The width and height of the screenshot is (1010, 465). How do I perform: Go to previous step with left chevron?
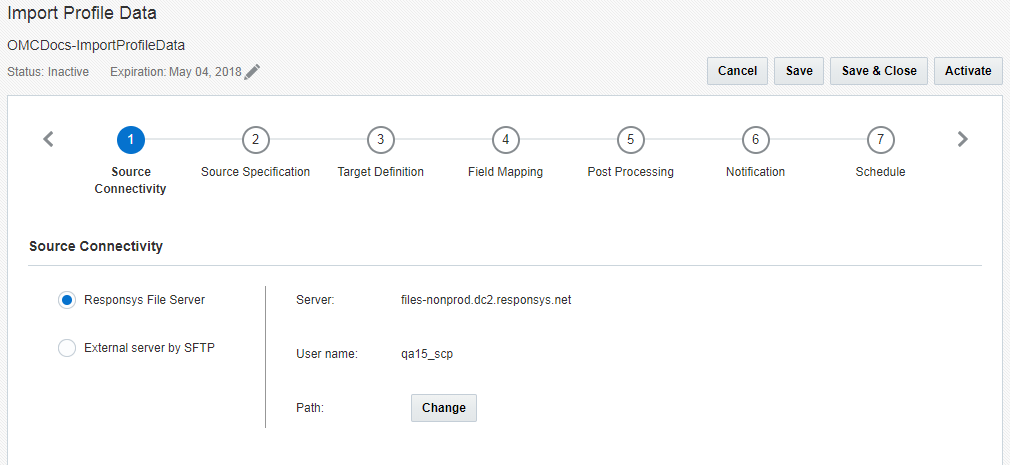point(48,139)
